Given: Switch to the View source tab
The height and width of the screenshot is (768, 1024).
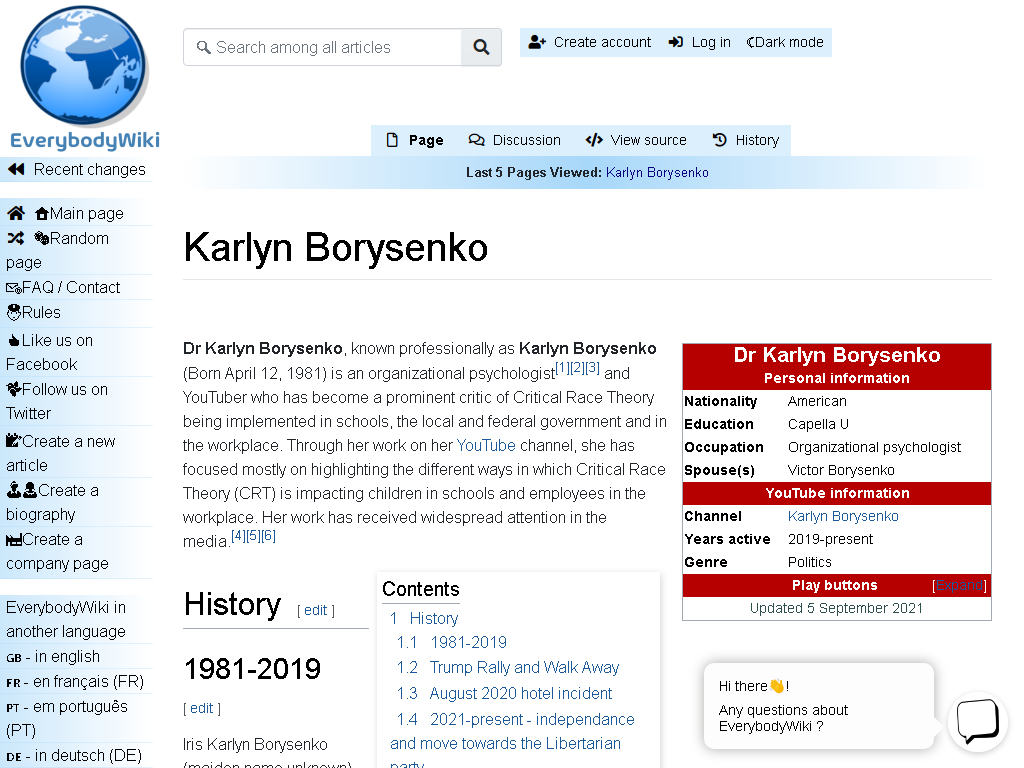Looking at the screenshot, I should pyautogui.click(x=636, y=140).
